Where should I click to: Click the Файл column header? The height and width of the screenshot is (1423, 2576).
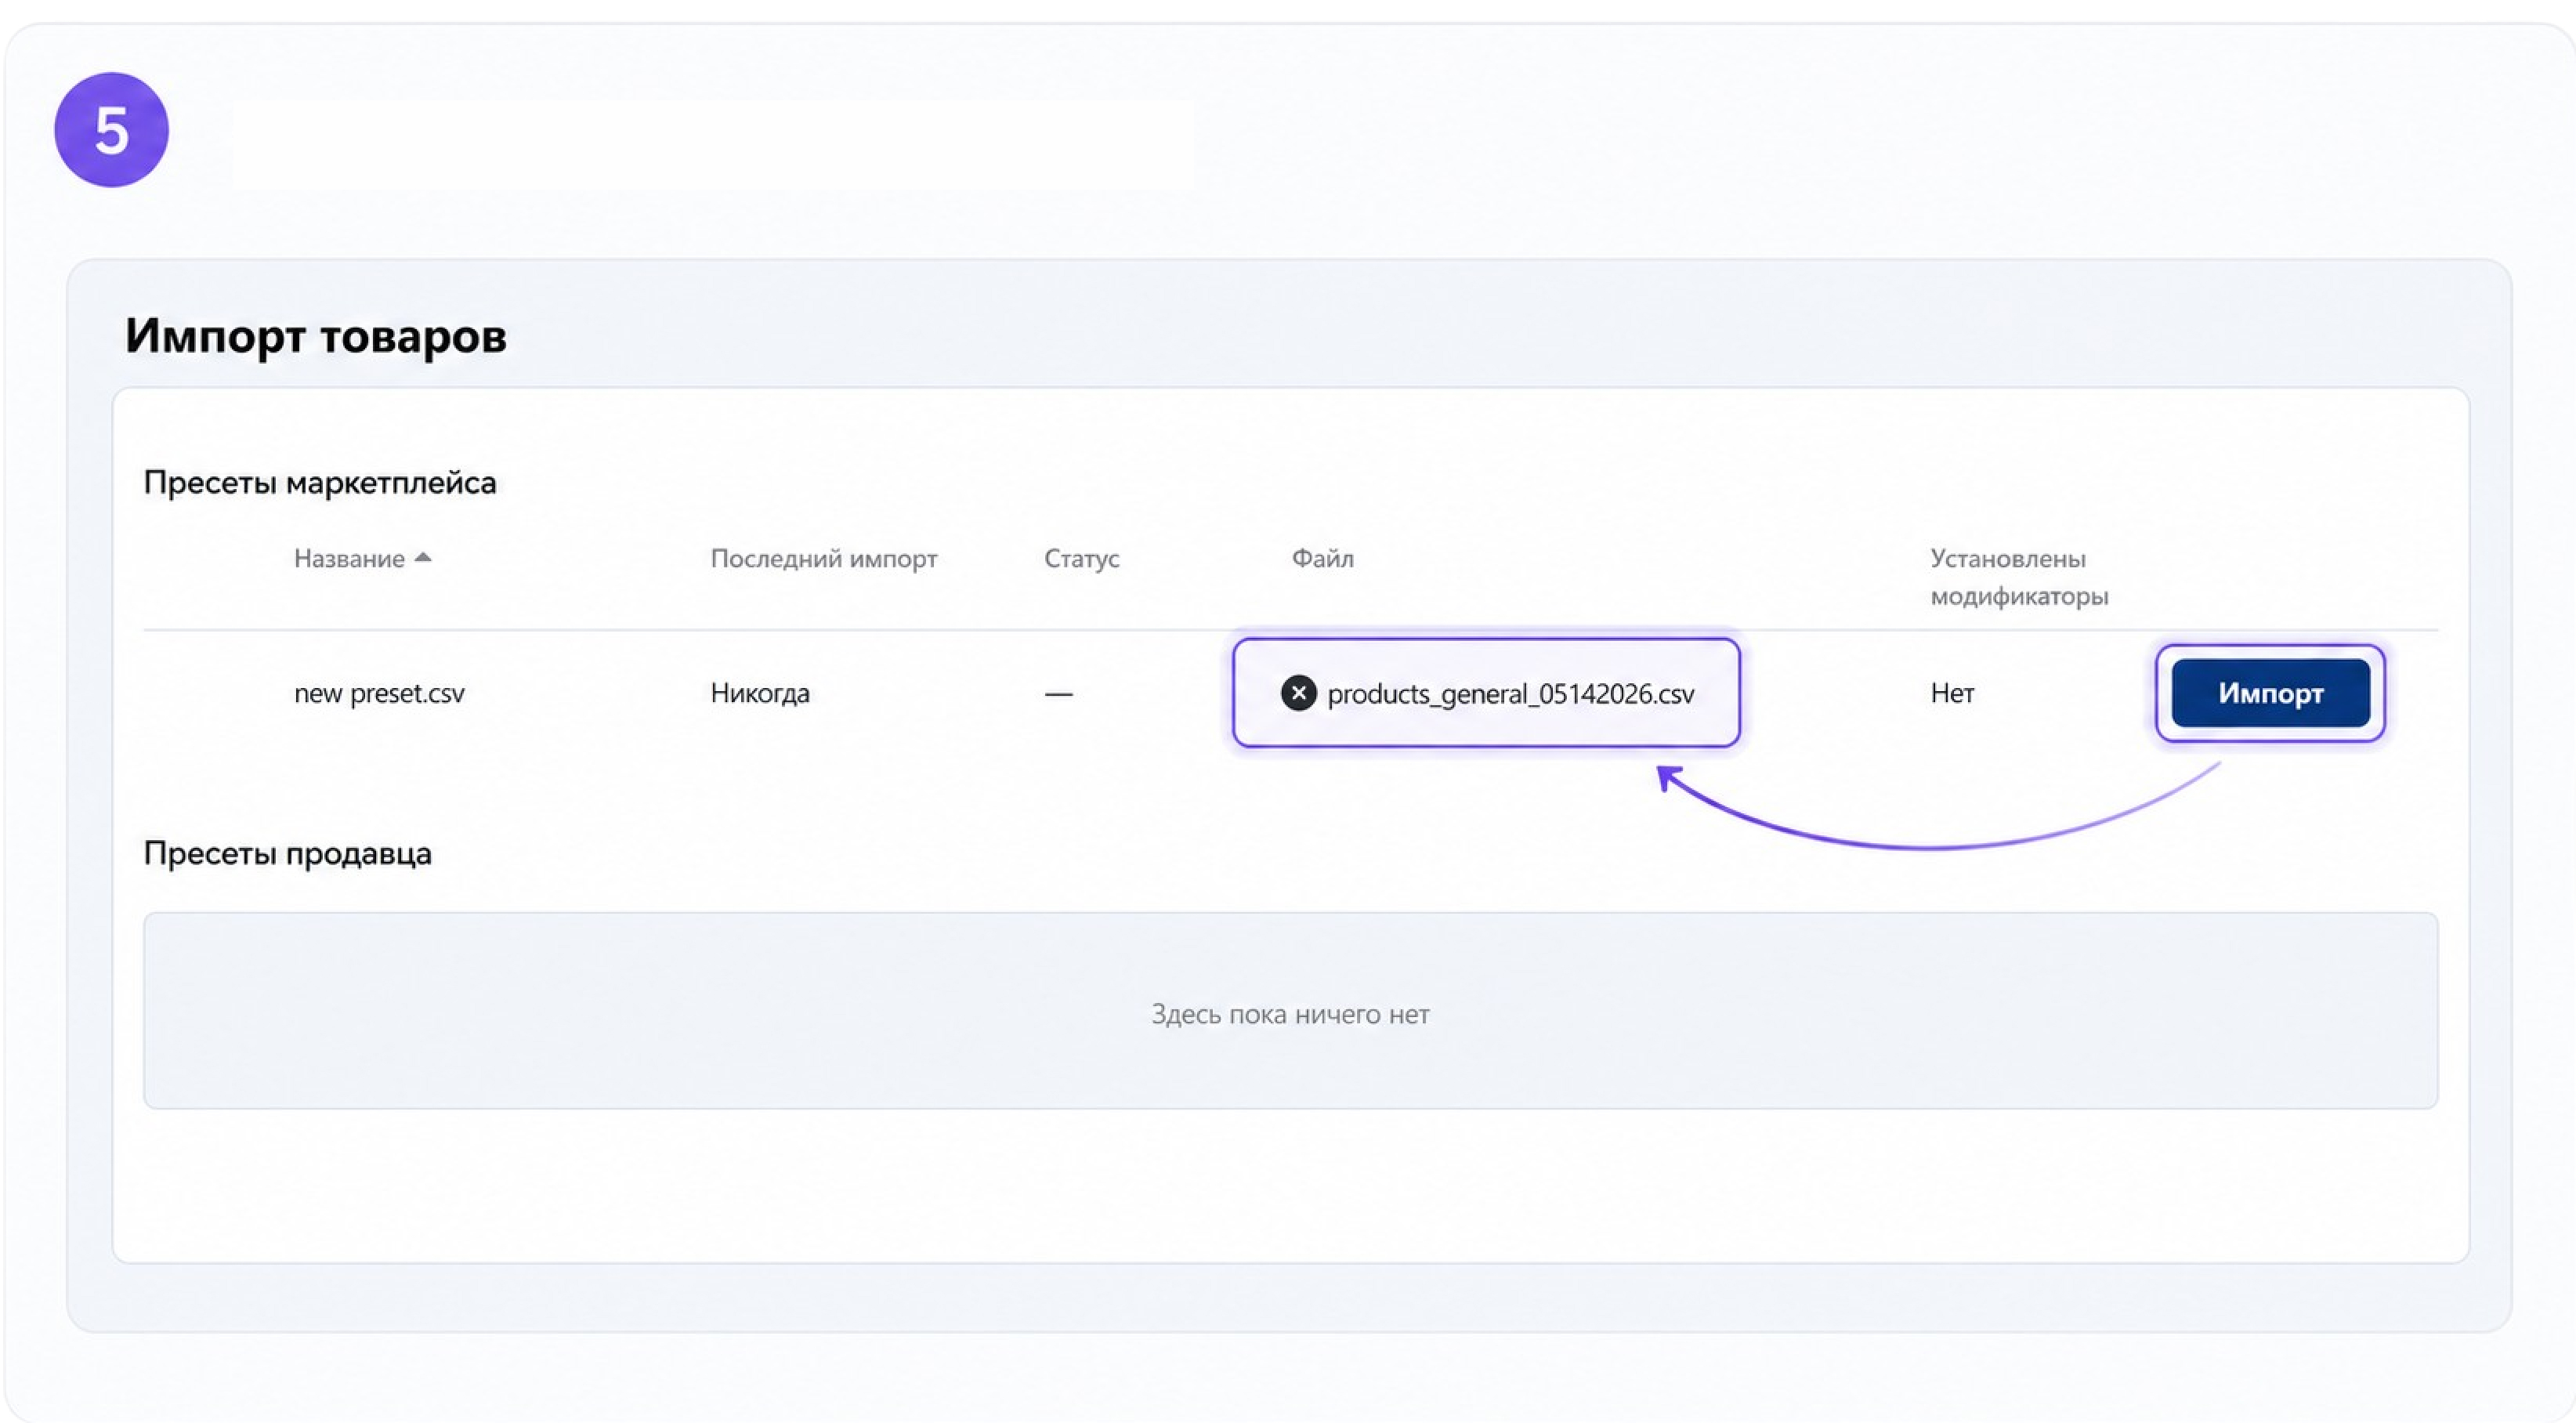point(1322,558)
